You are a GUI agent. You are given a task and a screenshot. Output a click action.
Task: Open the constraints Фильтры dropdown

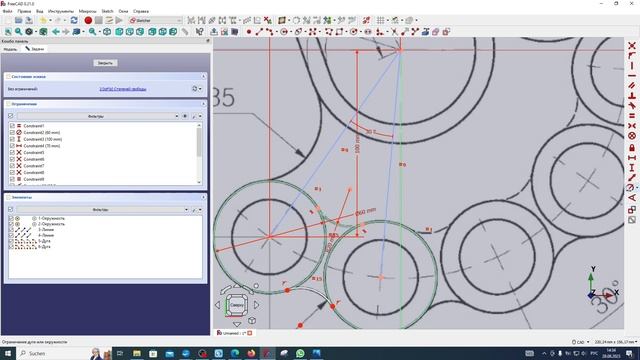(98, 116)
